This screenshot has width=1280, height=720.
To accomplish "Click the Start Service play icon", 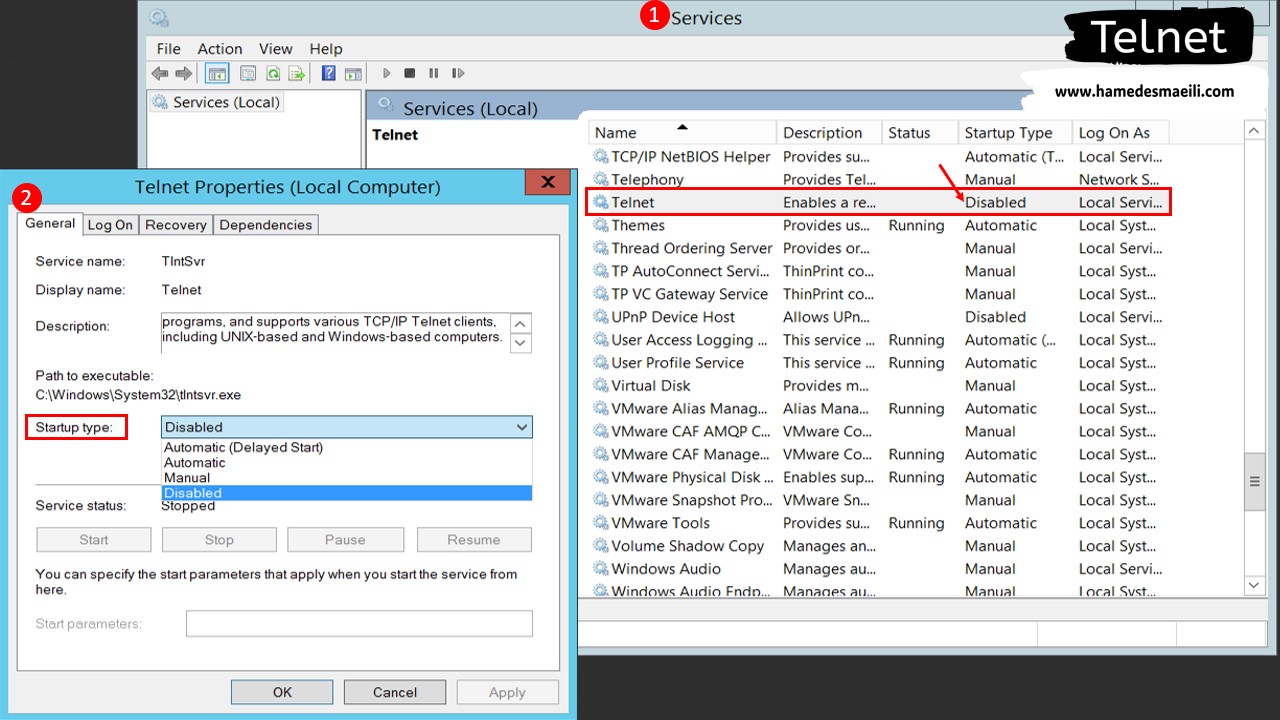I will 387,73.
